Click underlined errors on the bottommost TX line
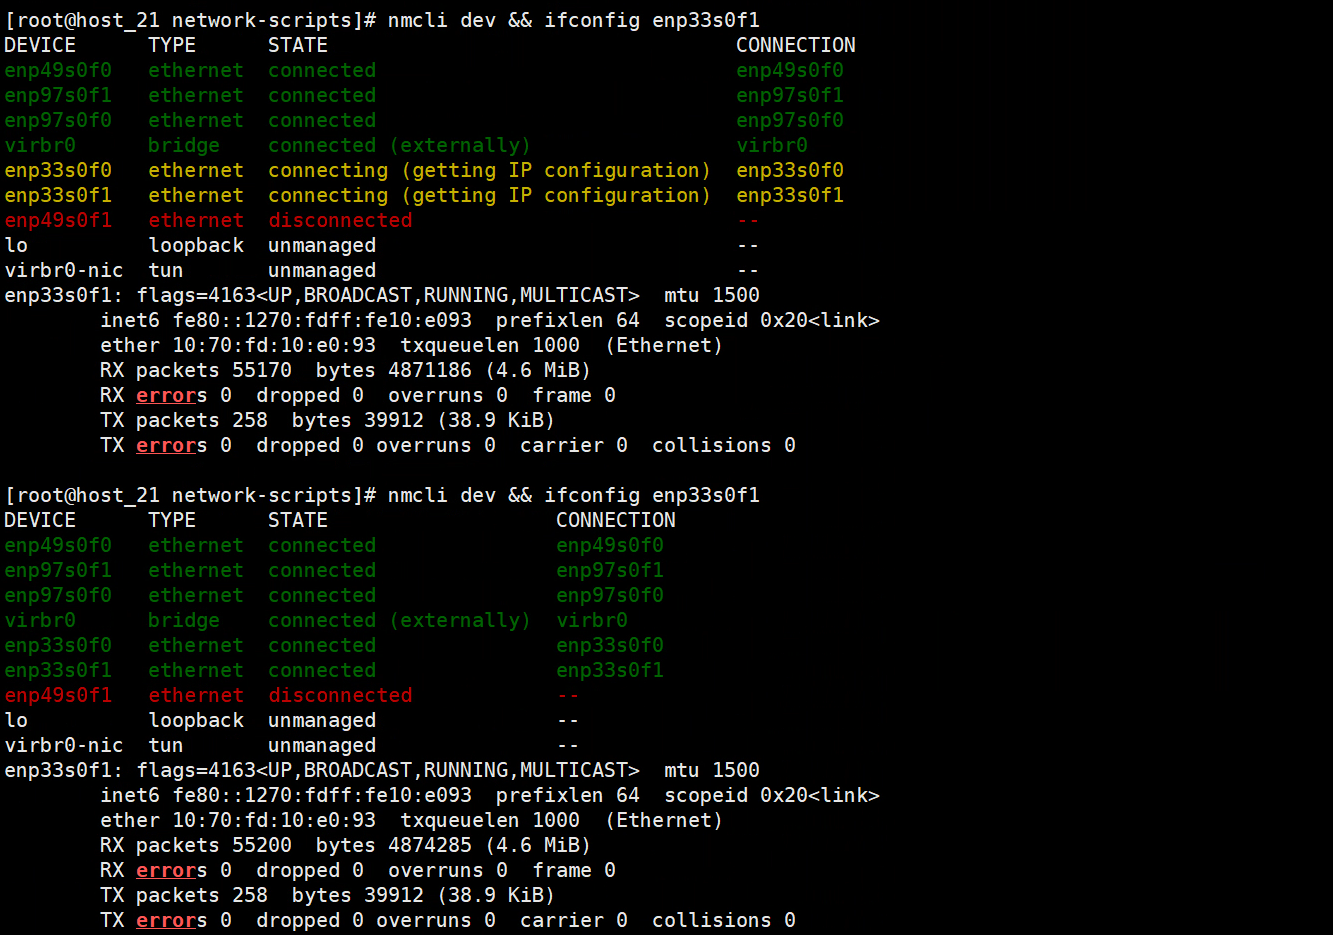The image size is (1333, 935). coord(166,920)
